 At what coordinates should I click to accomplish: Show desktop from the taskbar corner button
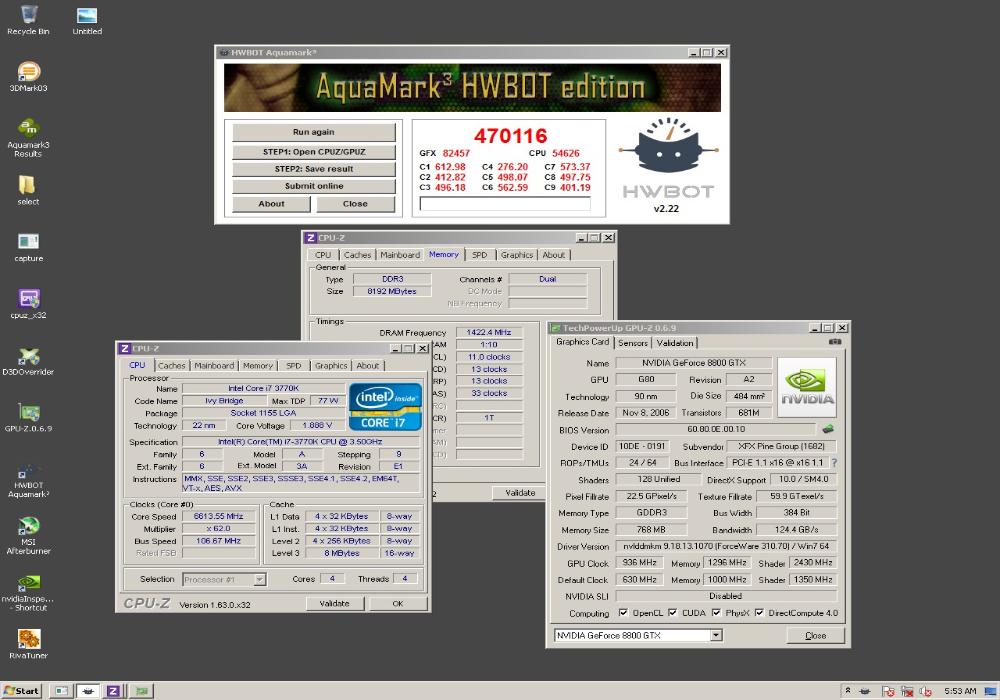click(990, 691)
